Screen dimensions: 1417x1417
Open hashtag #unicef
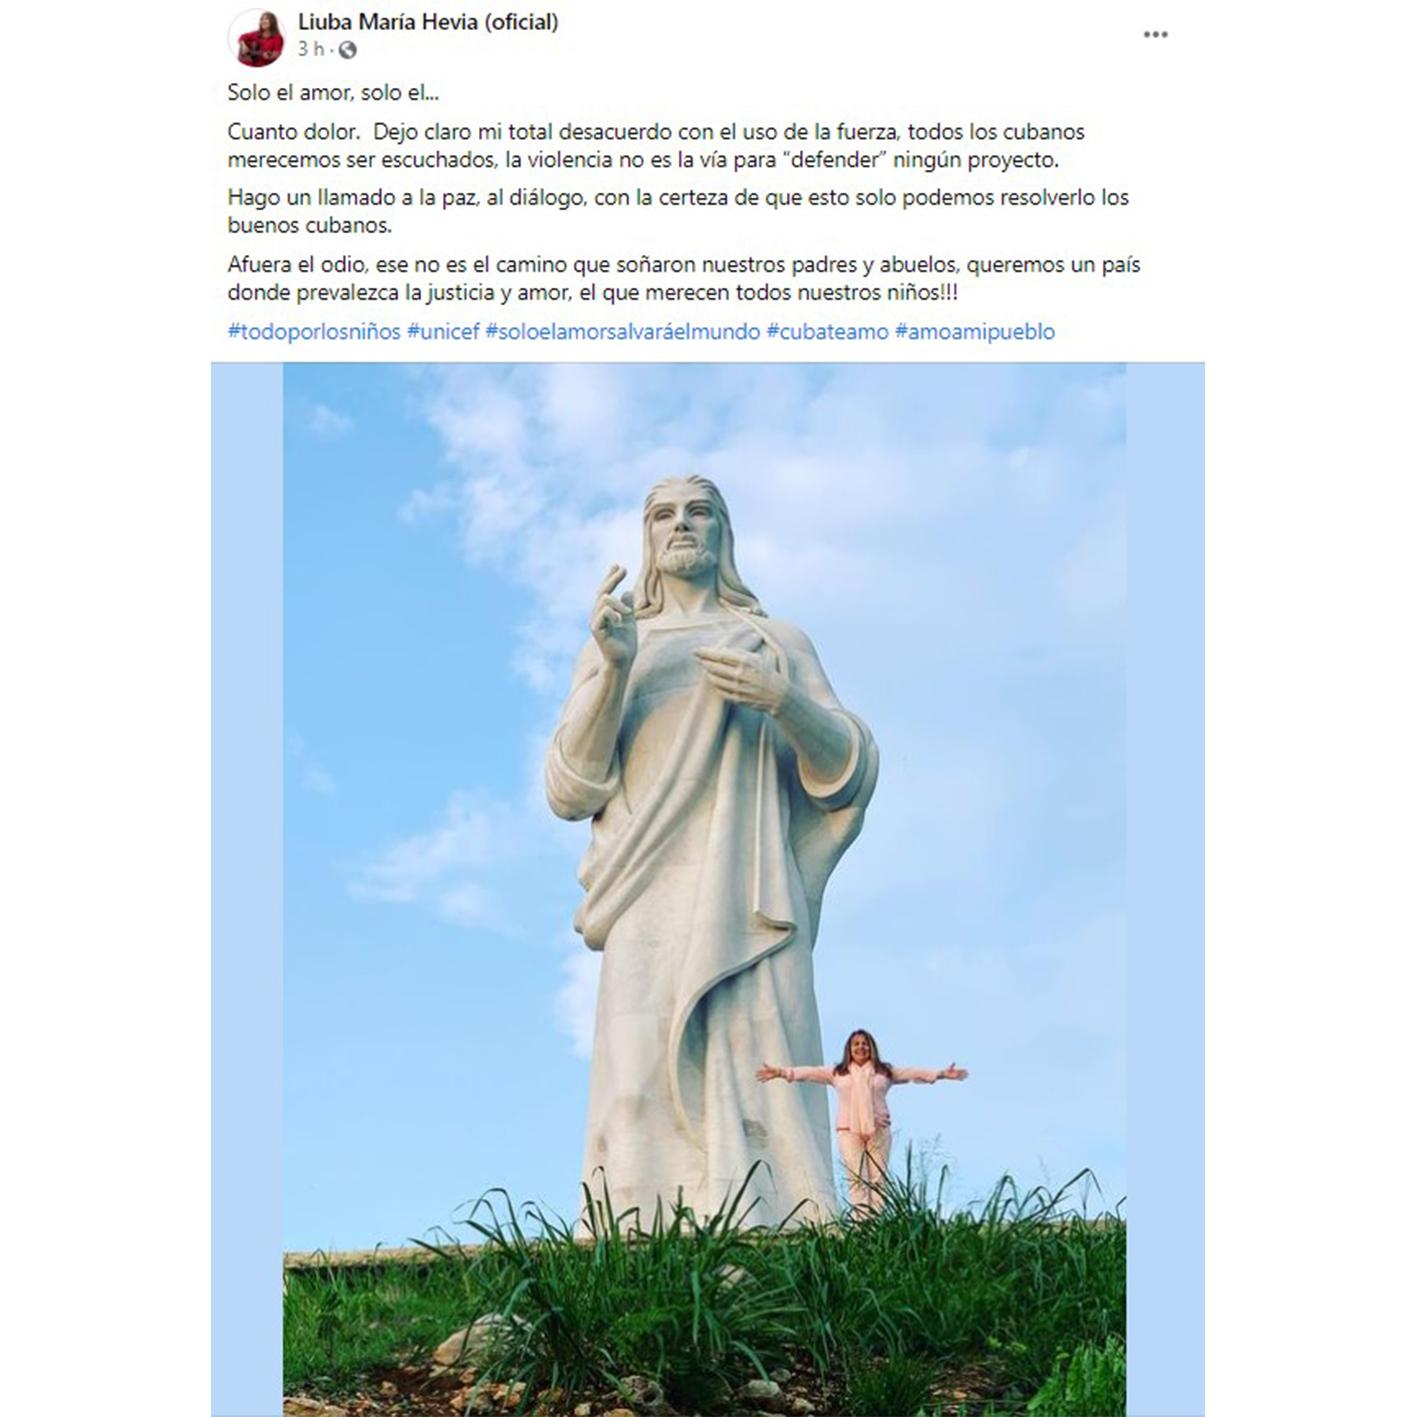443,332
